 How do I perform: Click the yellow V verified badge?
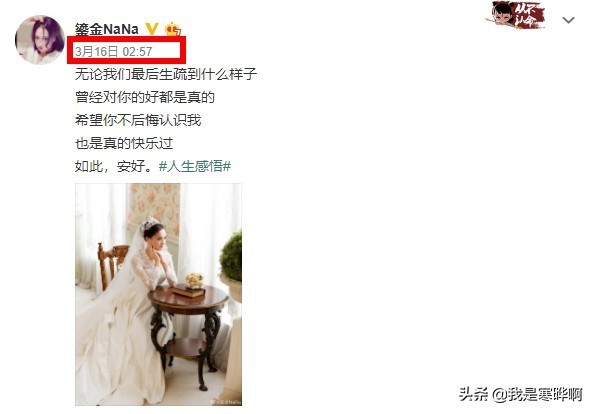pyautogui.click(x=152, y=28)
